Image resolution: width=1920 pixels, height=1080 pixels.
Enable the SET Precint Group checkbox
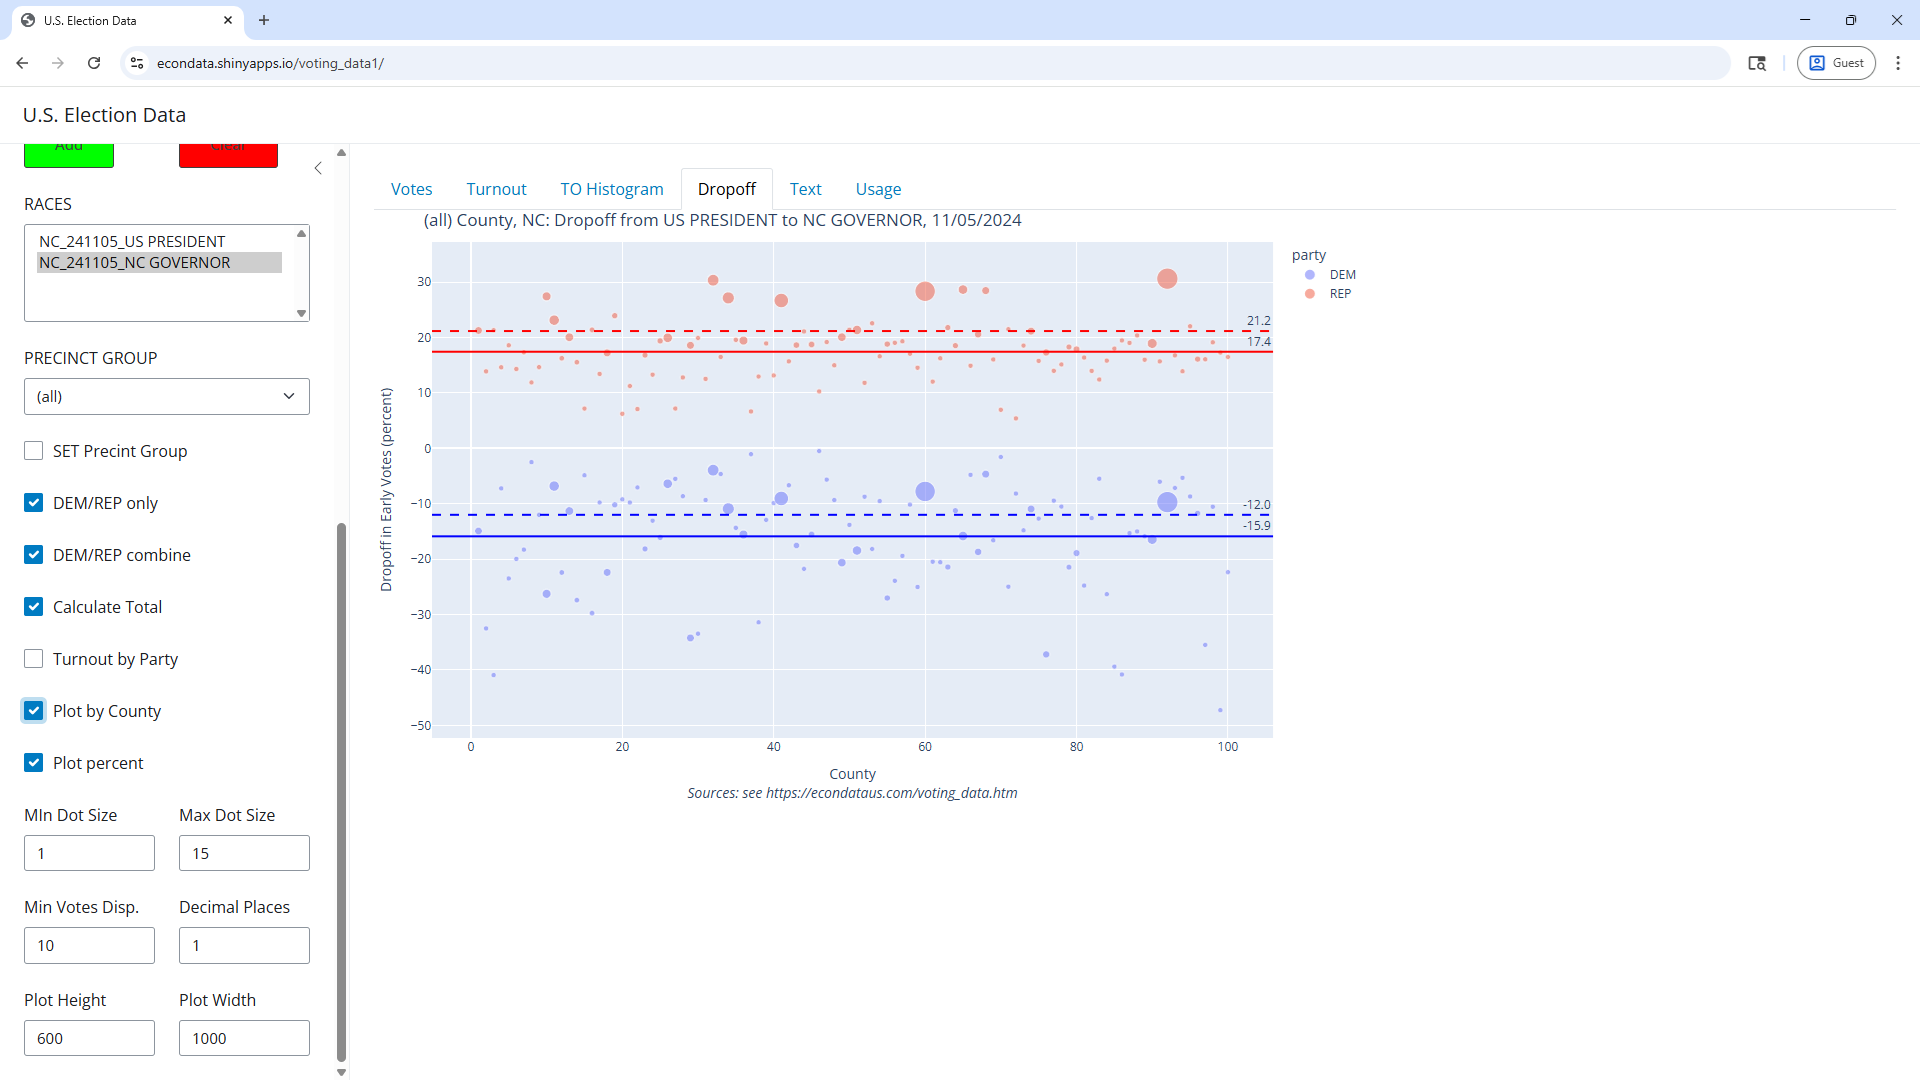pos(34,451)
